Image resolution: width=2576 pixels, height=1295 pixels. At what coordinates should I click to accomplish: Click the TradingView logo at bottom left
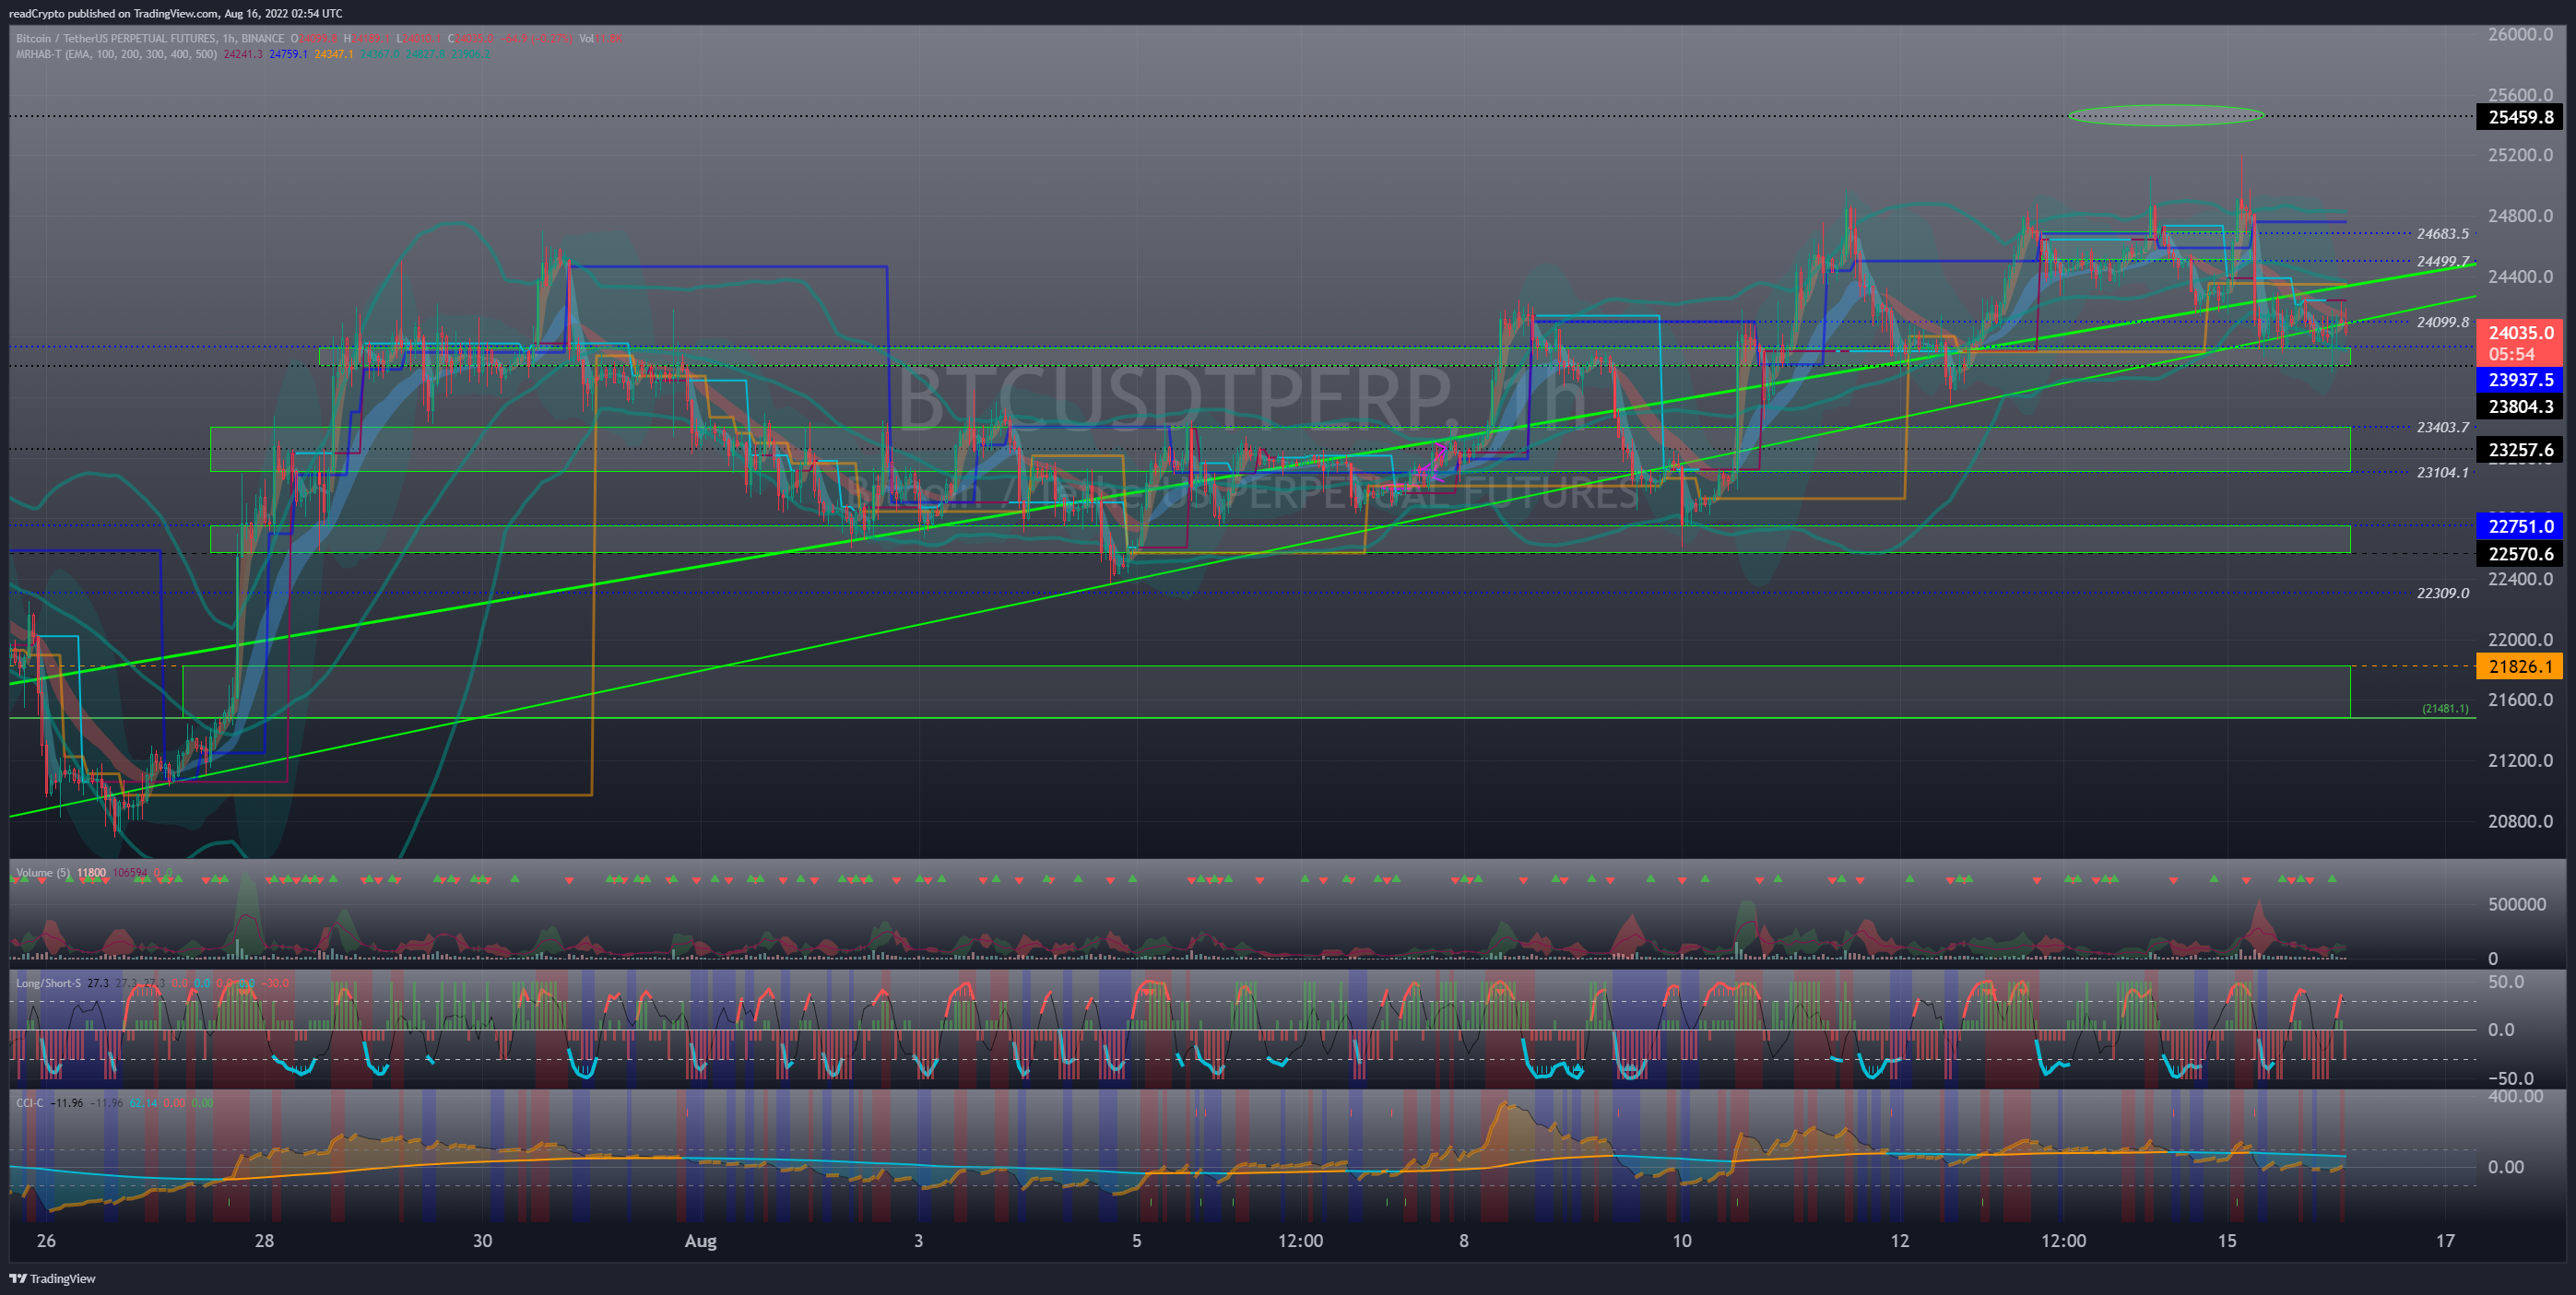tap(52, 1278)
